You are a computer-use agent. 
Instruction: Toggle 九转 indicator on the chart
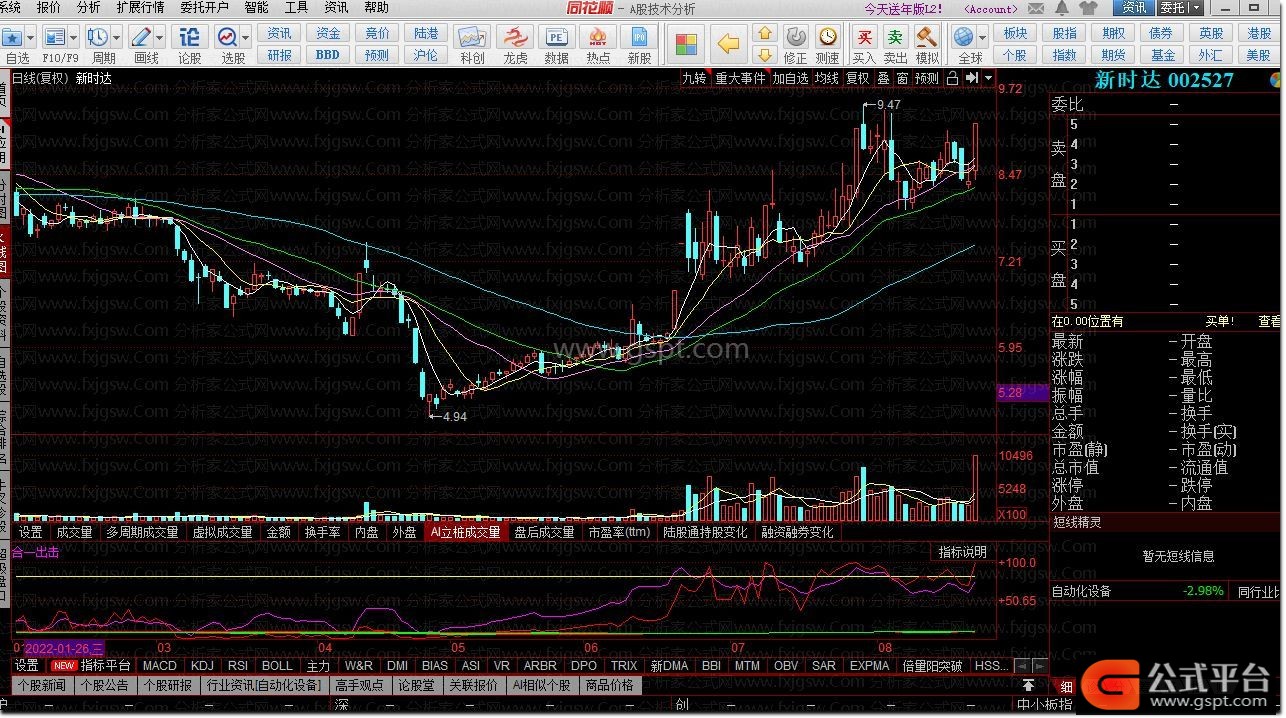click(x=693, y=78)
